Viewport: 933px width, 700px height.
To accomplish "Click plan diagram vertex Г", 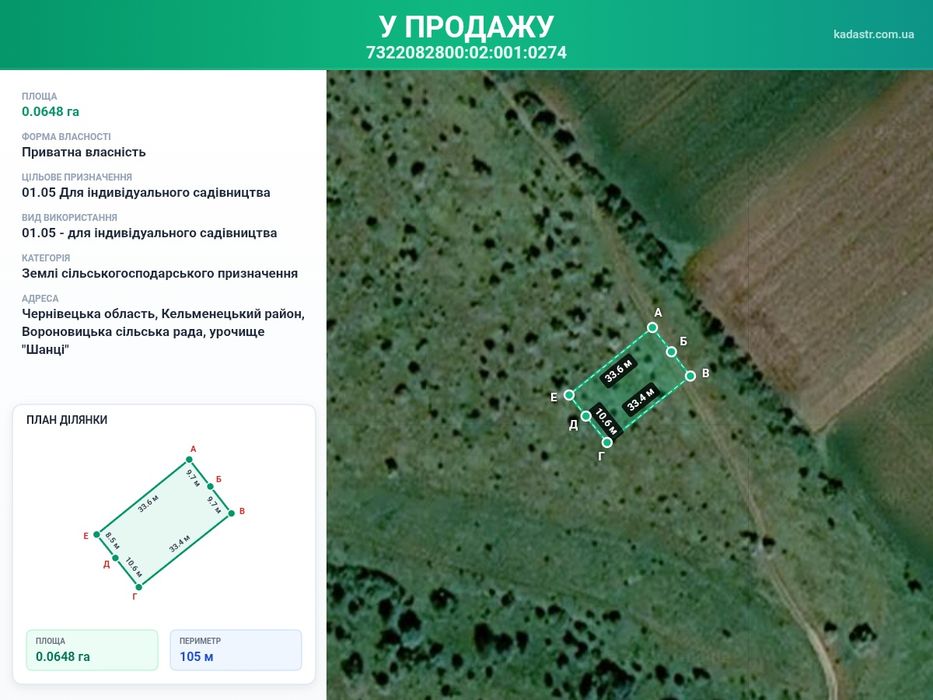I will click(x=139, y=587).
